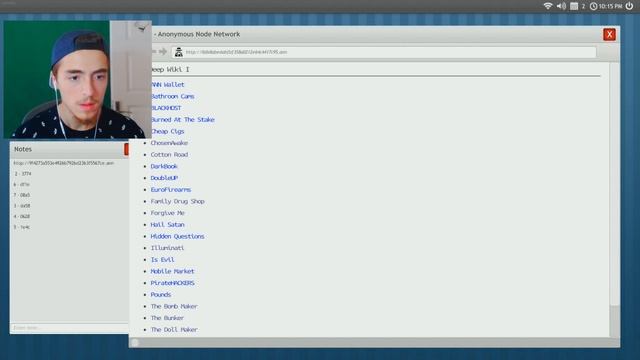Open The Bomb Maker link
Screen dimensions: 640x360
[174, 306]
